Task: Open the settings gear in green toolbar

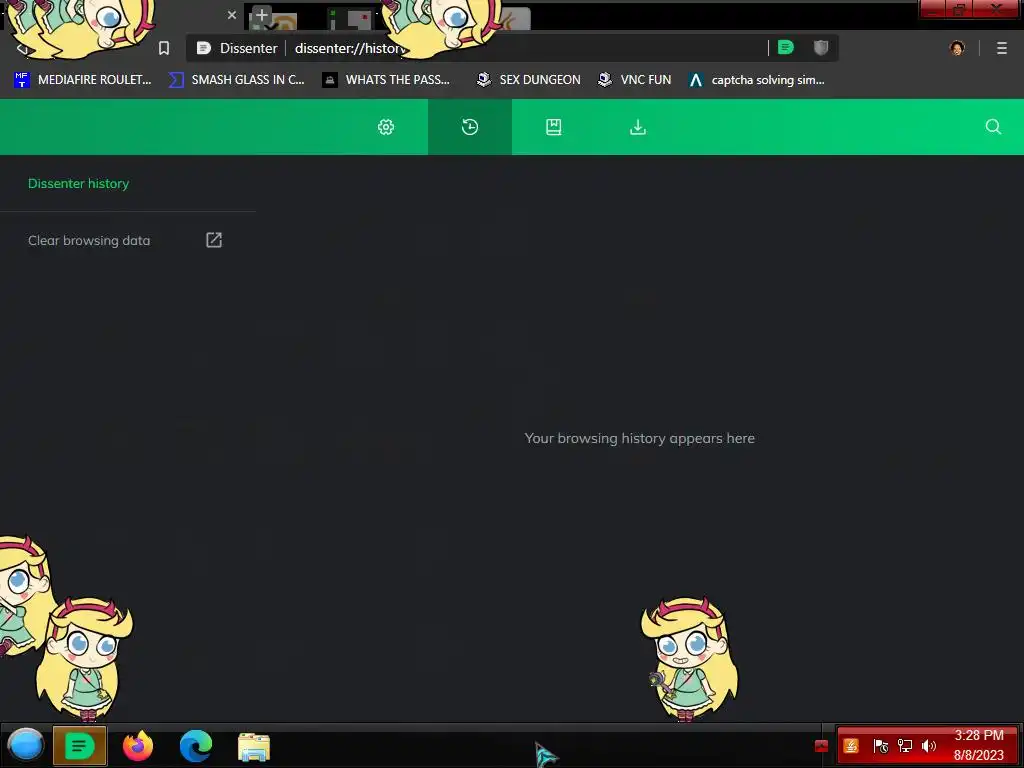Action: (x=386, y=127)
